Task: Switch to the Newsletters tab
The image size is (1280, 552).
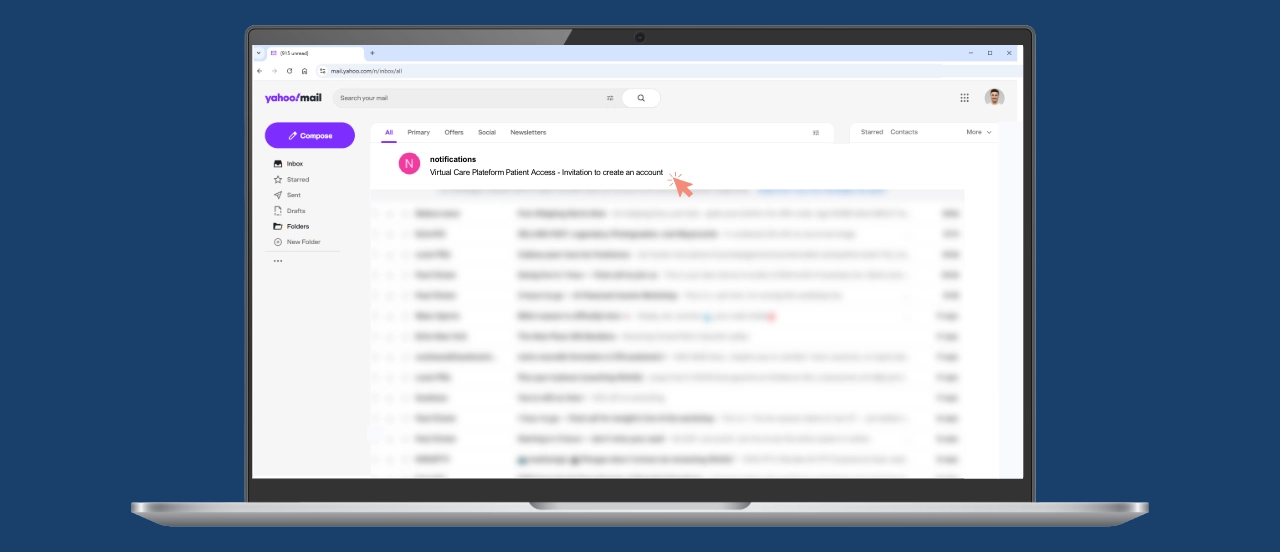Action: 528,132
